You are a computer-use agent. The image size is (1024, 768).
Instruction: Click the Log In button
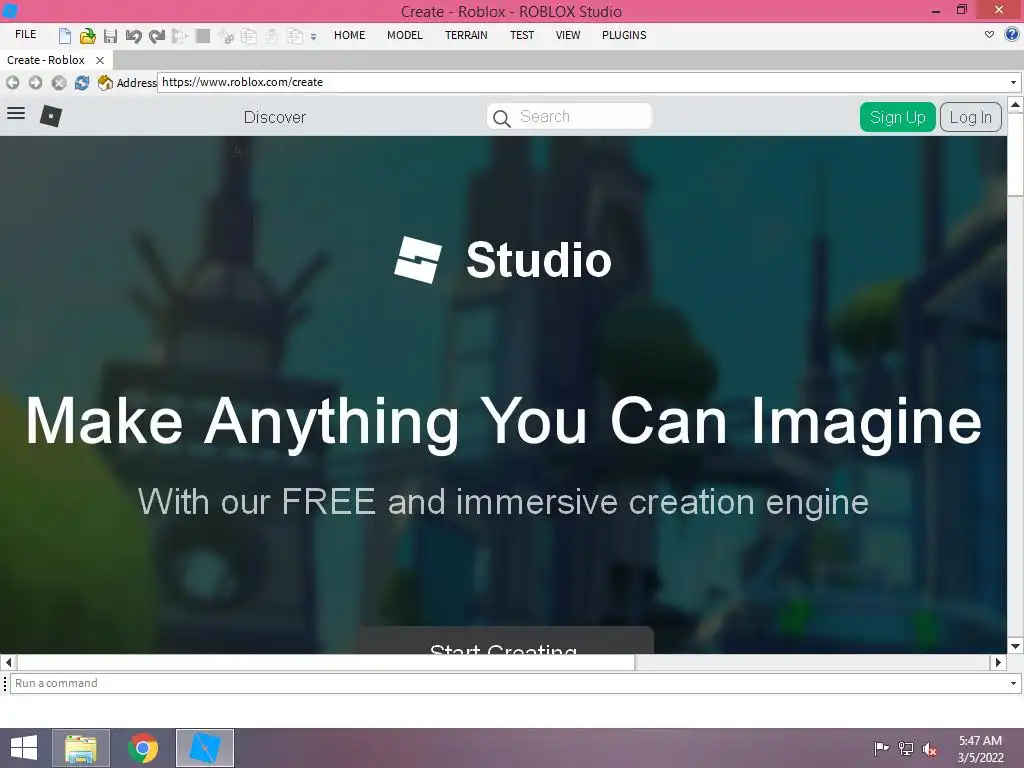click(x=970, y=117)
